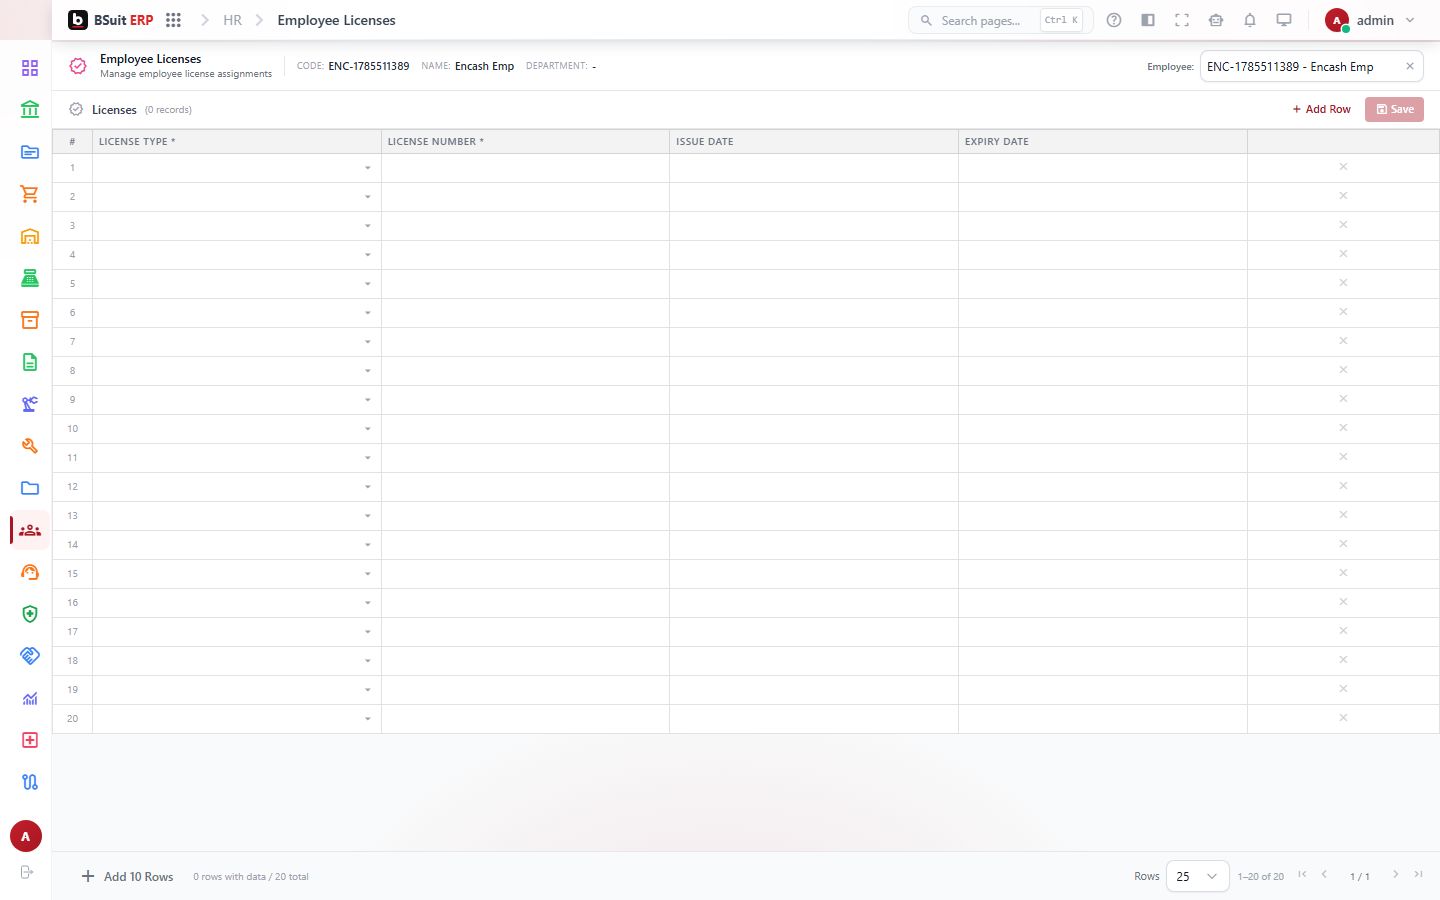
Task: Go to HR breadcrumb
Action: (x=232, y=20)
